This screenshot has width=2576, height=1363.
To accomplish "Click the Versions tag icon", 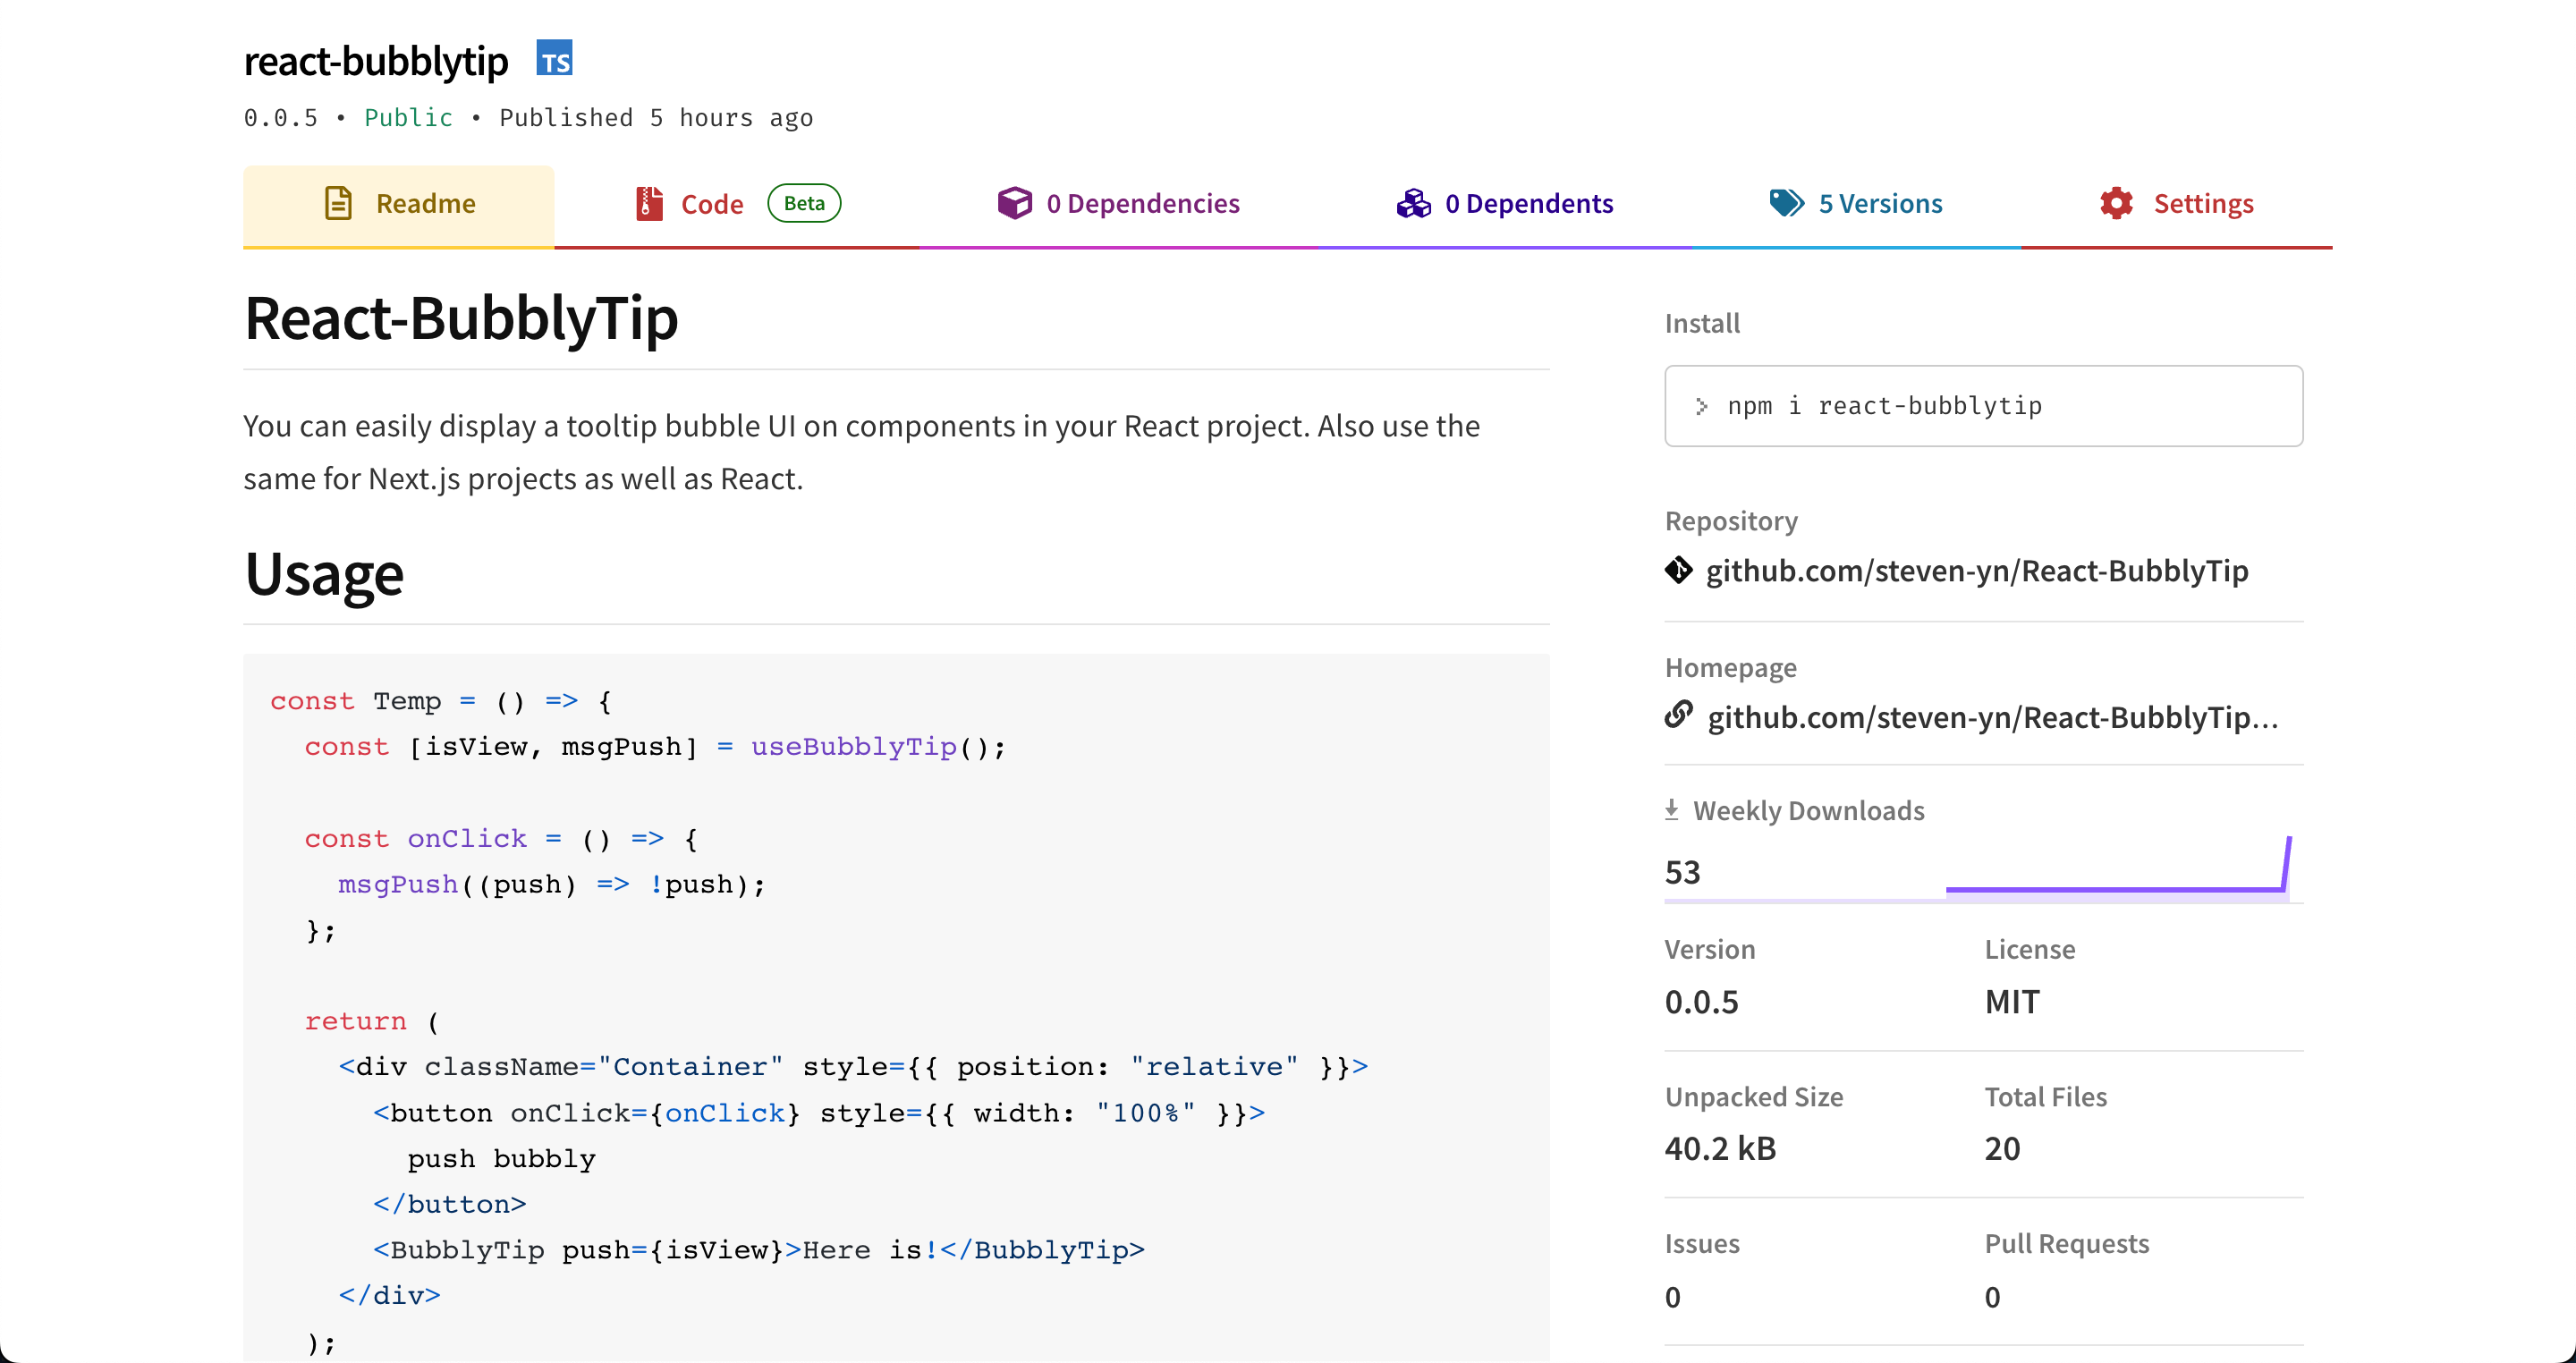I will pos(1786,203).
